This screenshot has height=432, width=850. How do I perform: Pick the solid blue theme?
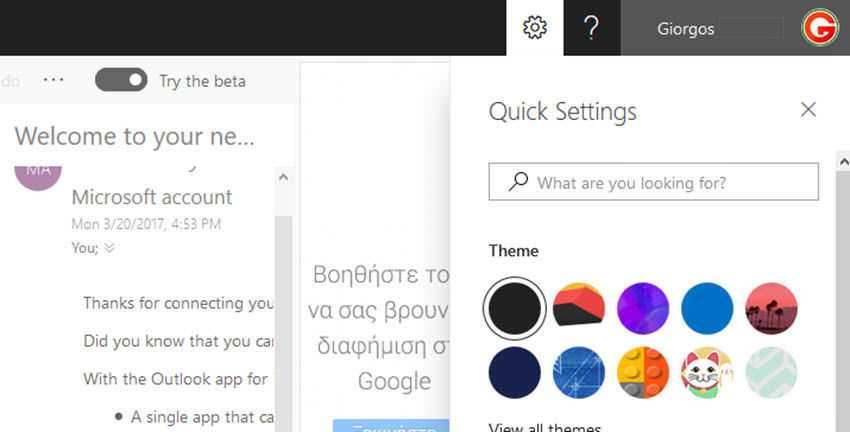pos(707,308)
